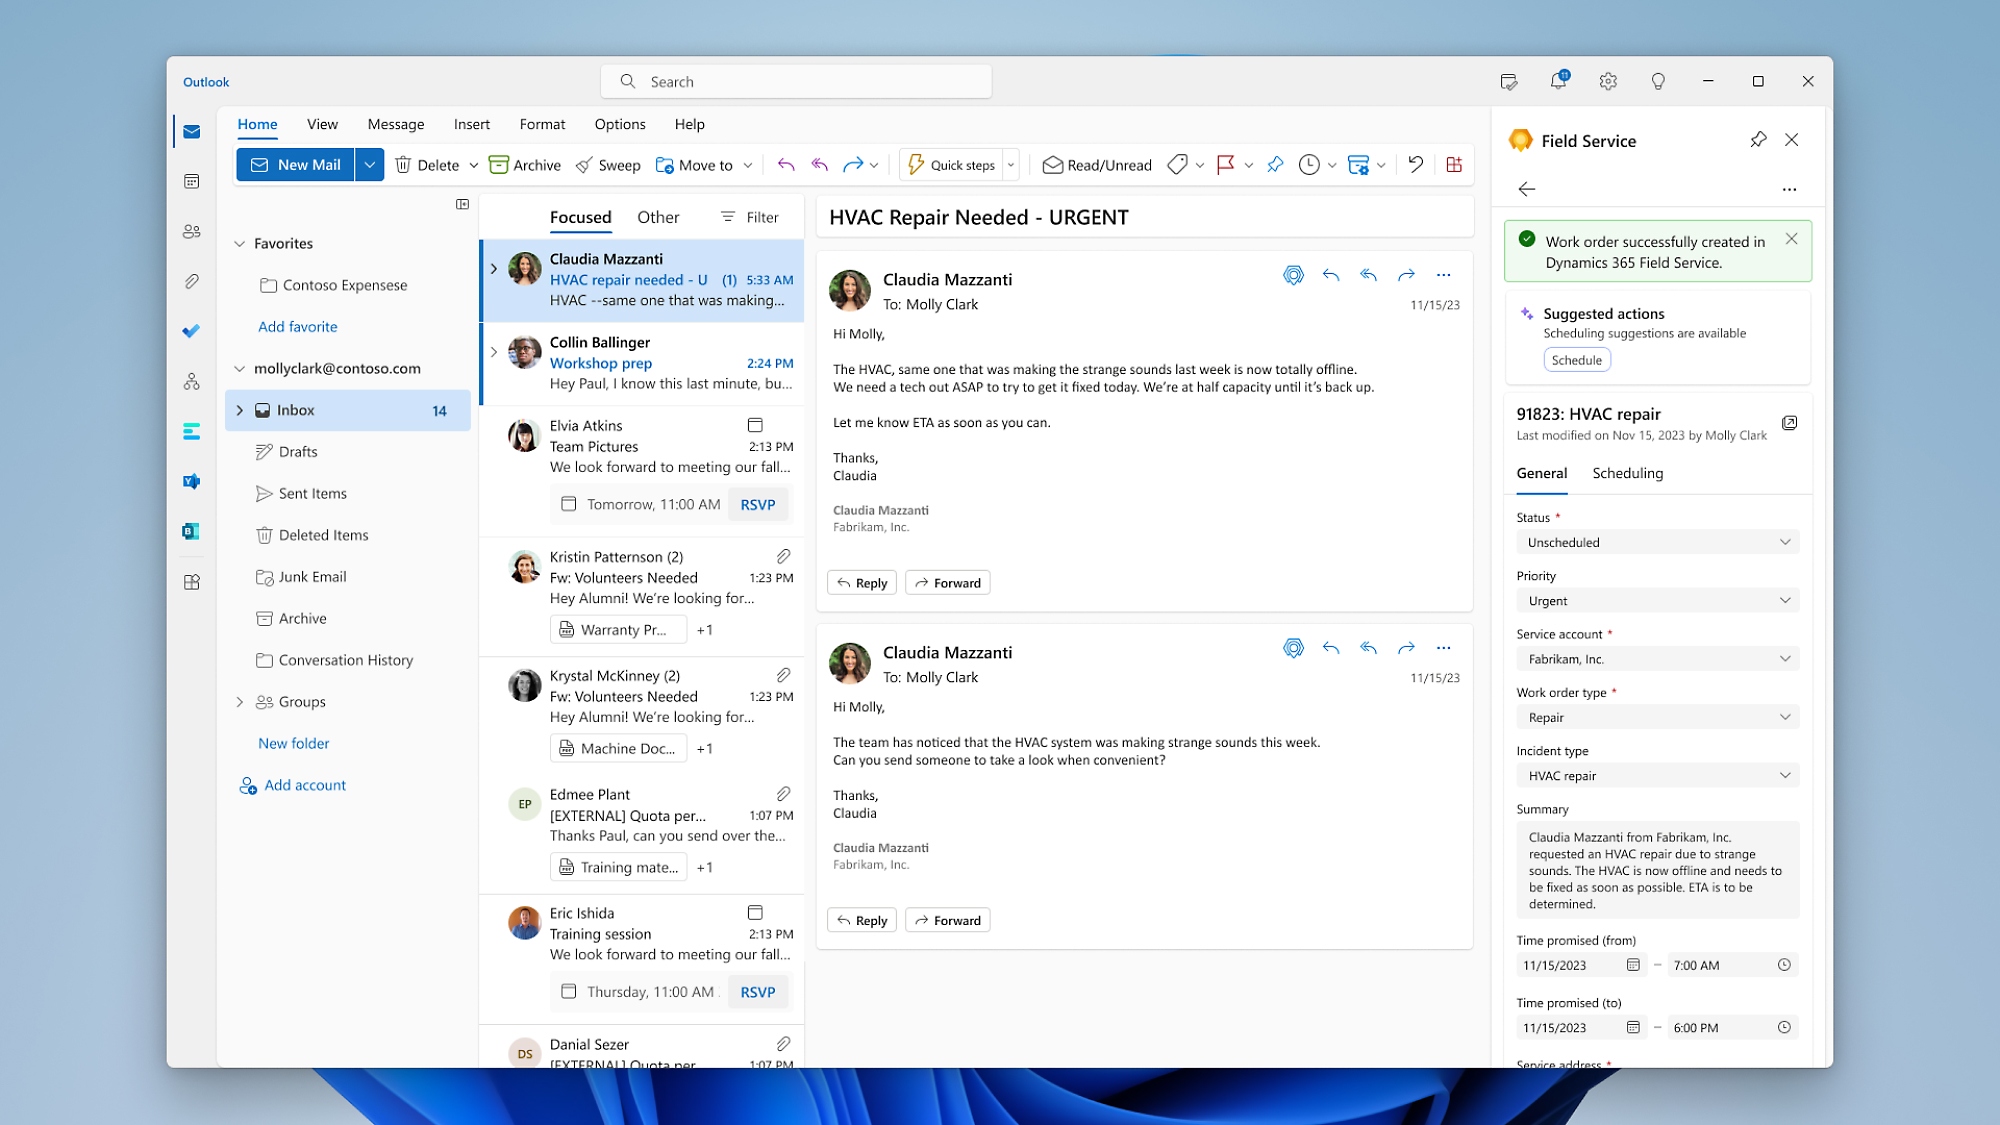This screenshot has height=1125, width=2000.
Task: Click the Reply arrow in the ribbon
Action: [786, 165]
